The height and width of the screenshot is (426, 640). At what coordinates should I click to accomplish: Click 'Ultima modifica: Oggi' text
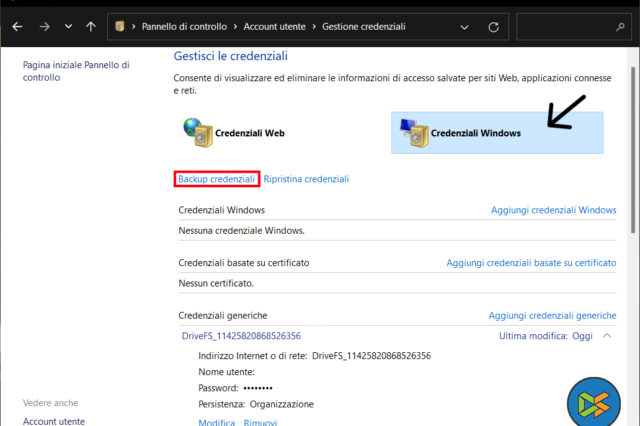tap(546, 336)
